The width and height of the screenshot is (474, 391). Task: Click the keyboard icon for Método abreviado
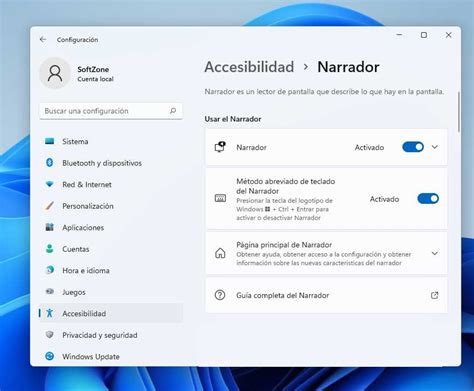220,199
